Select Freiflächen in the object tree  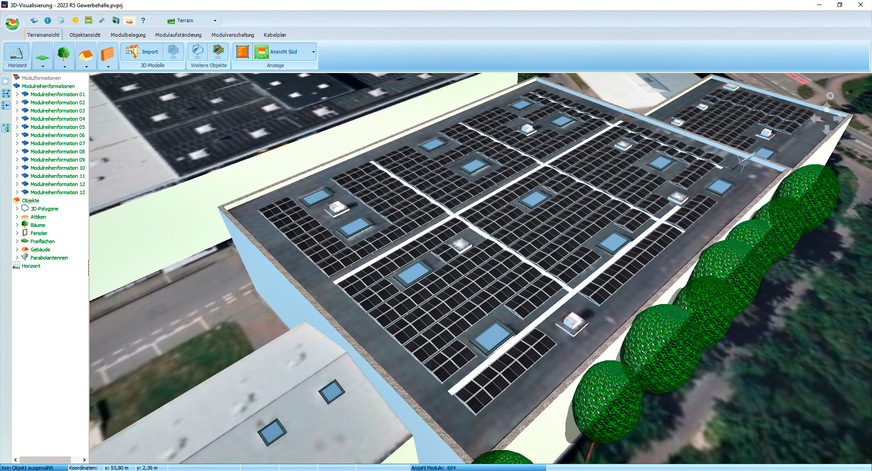[42, 241]
